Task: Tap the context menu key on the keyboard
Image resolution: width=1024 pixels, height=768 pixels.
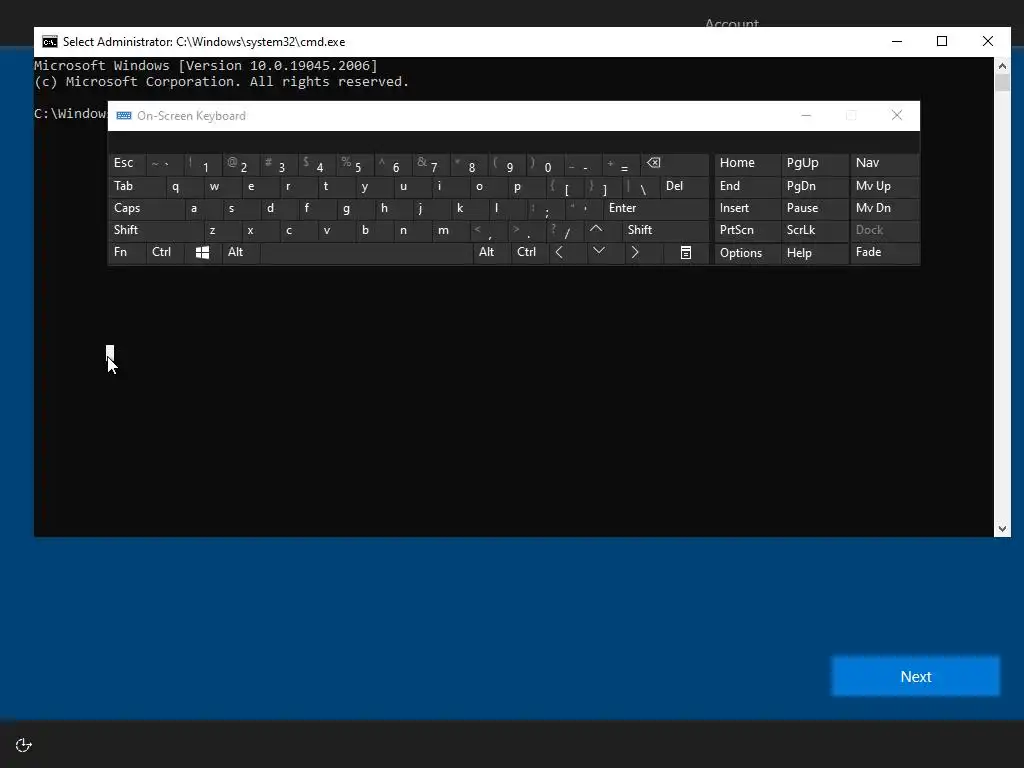Action: pos(686,253)
